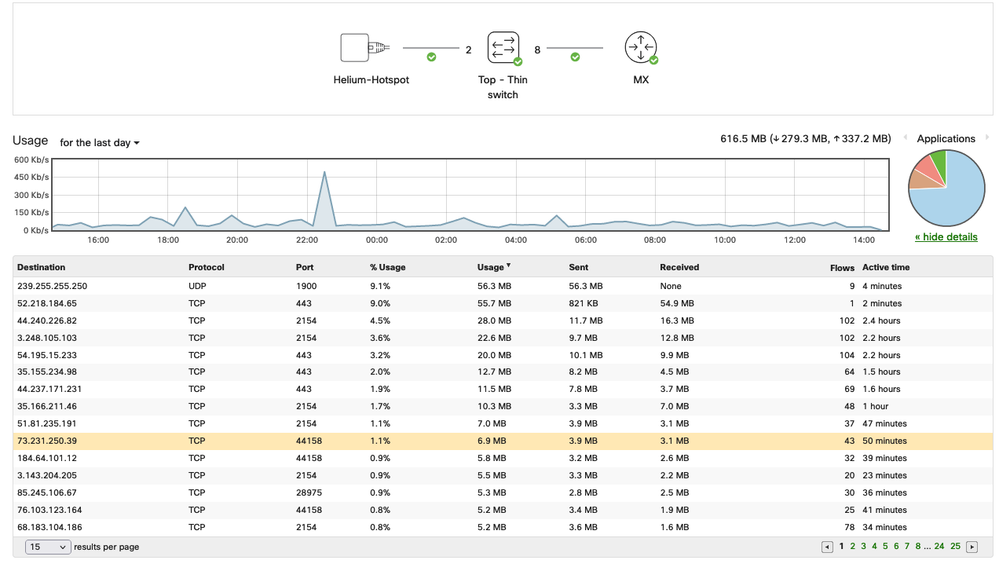Click port number 8 label beside the switch
This screenshot has height=564, width=999.
tap(537, 50)
